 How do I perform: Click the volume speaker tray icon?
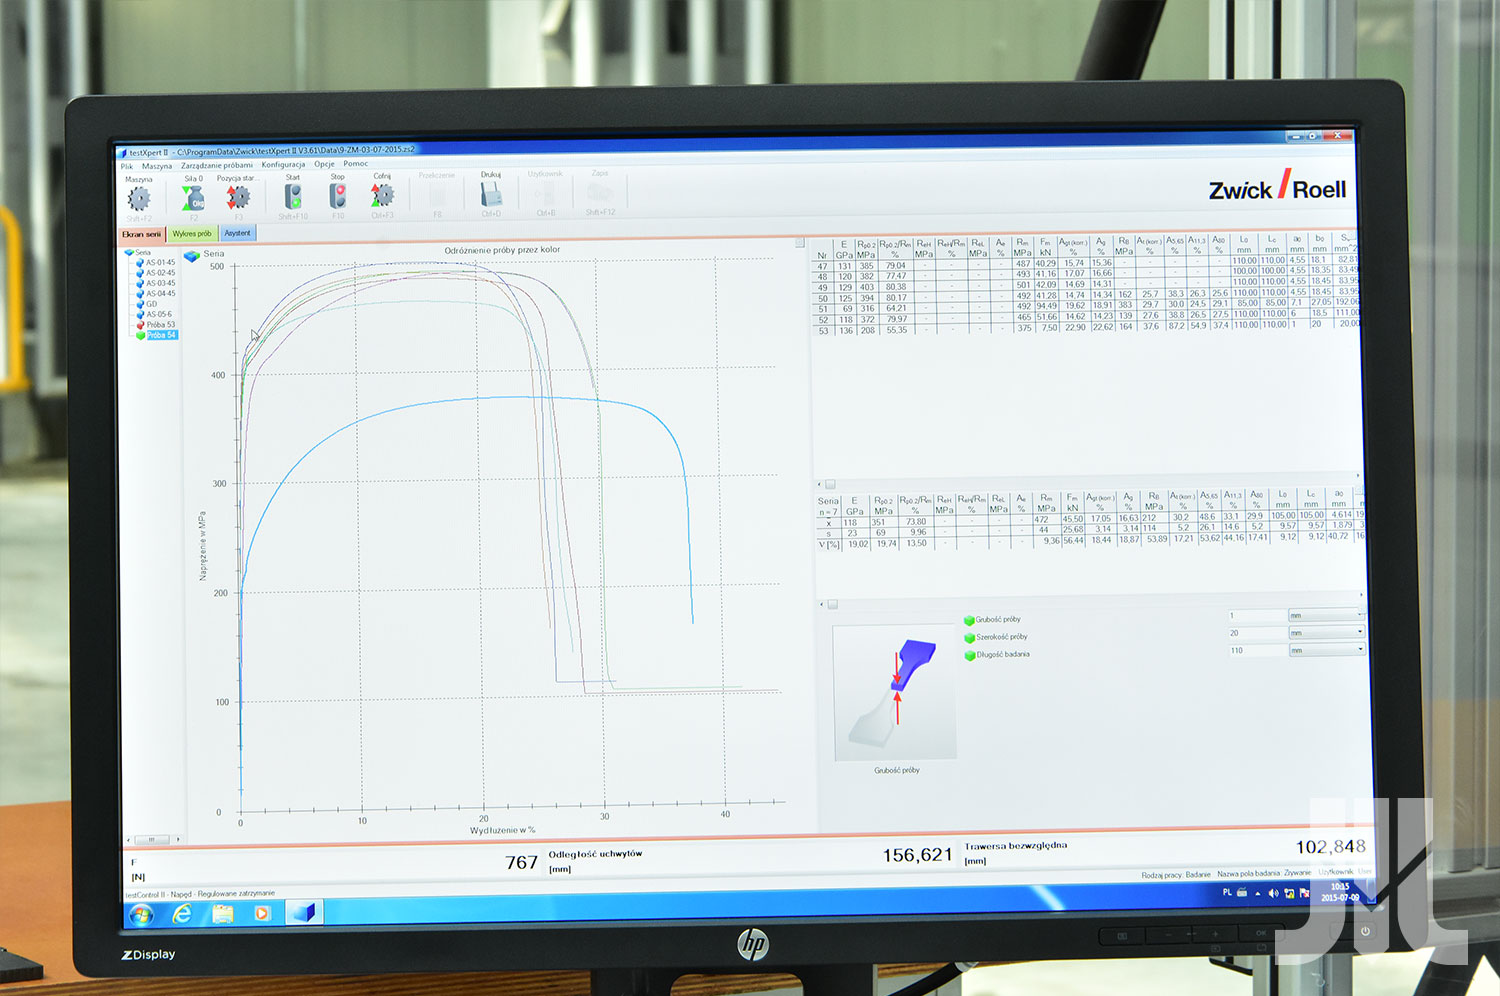click(1273, 893)
